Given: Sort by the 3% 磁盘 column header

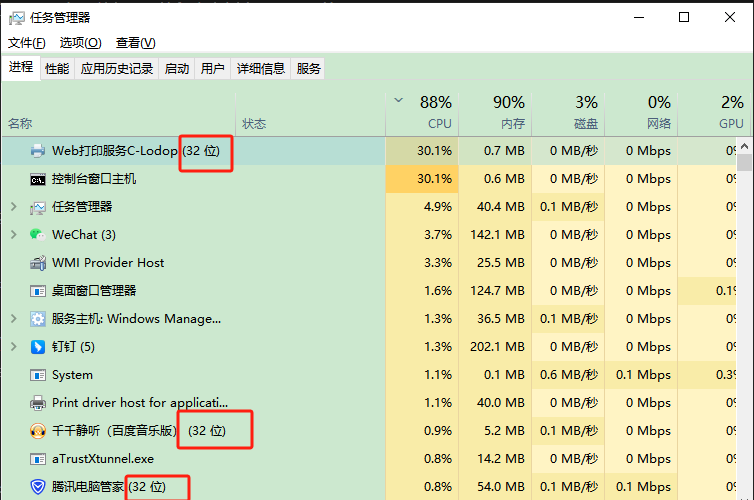Looking at the screenshot, I should click(x=568, y=114).
